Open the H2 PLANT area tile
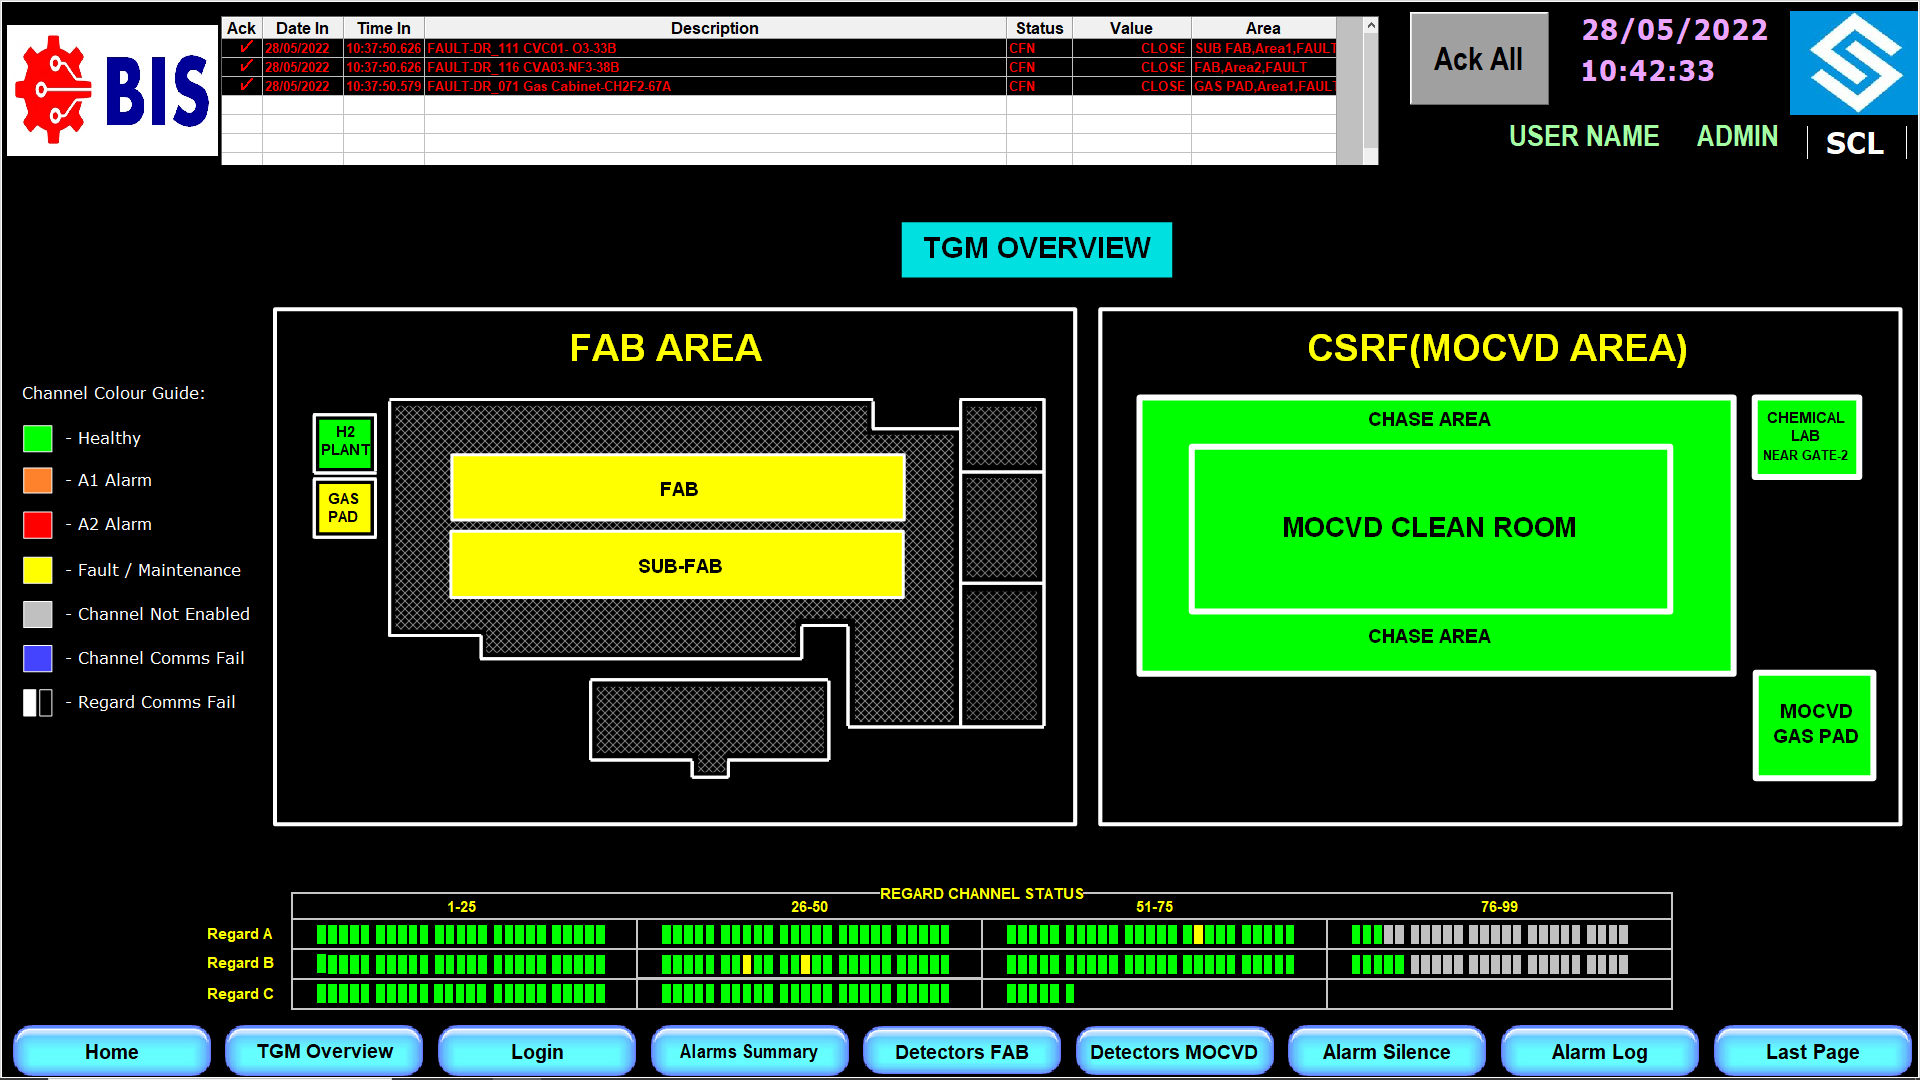 345,442
